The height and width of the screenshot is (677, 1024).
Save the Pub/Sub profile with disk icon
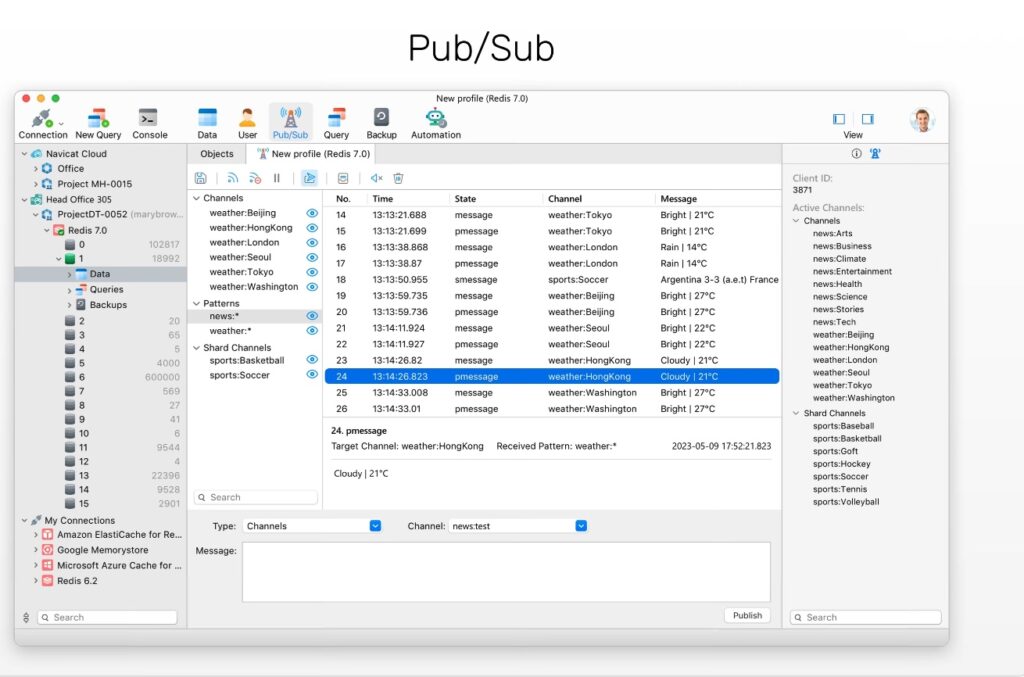click(201, 178)
